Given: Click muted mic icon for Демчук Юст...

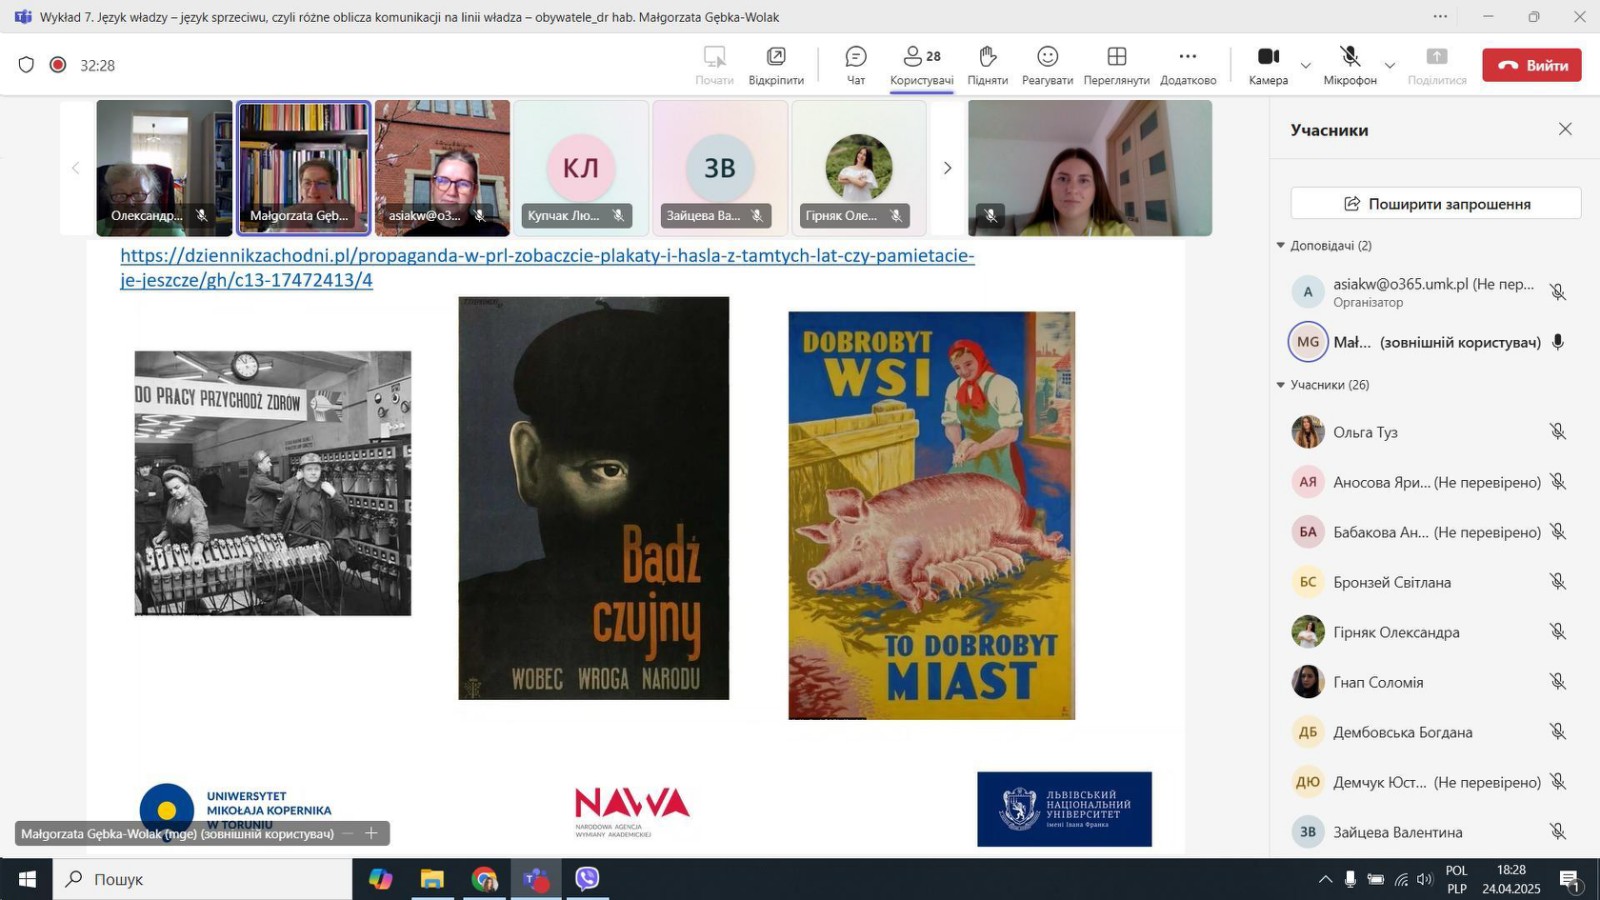Looking at the screenshot, I should [x=1557, y=781].
